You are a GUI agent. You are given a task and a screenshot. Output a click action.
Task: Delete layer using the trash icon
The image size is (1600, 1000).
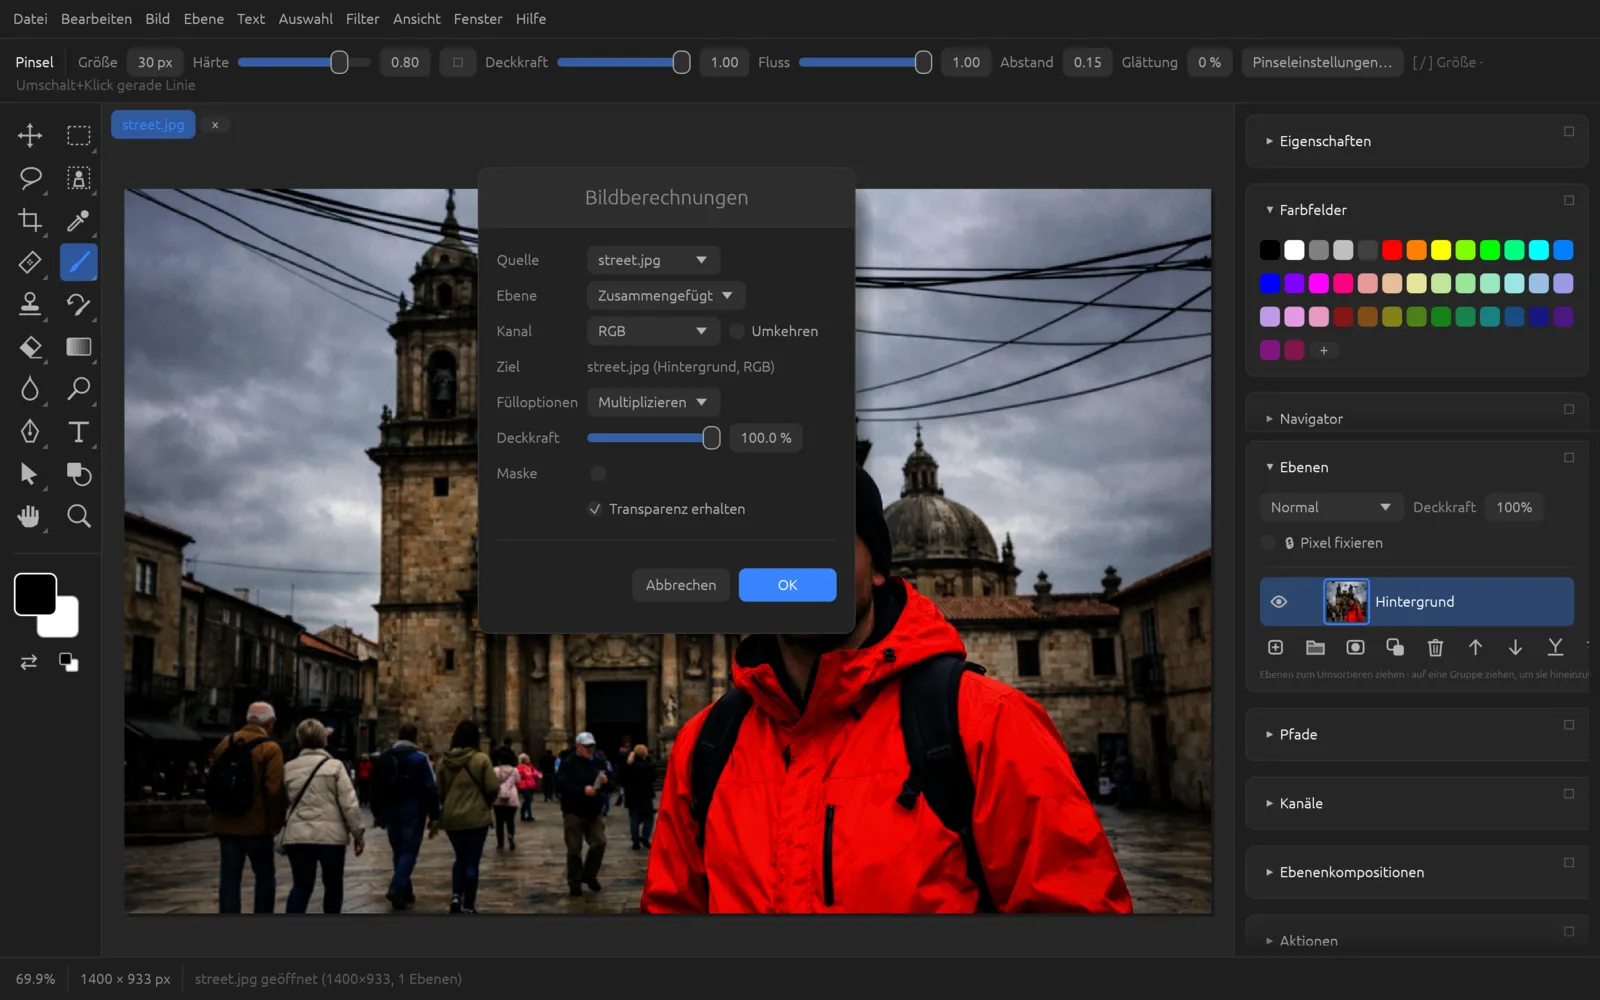click(1435, 648)
